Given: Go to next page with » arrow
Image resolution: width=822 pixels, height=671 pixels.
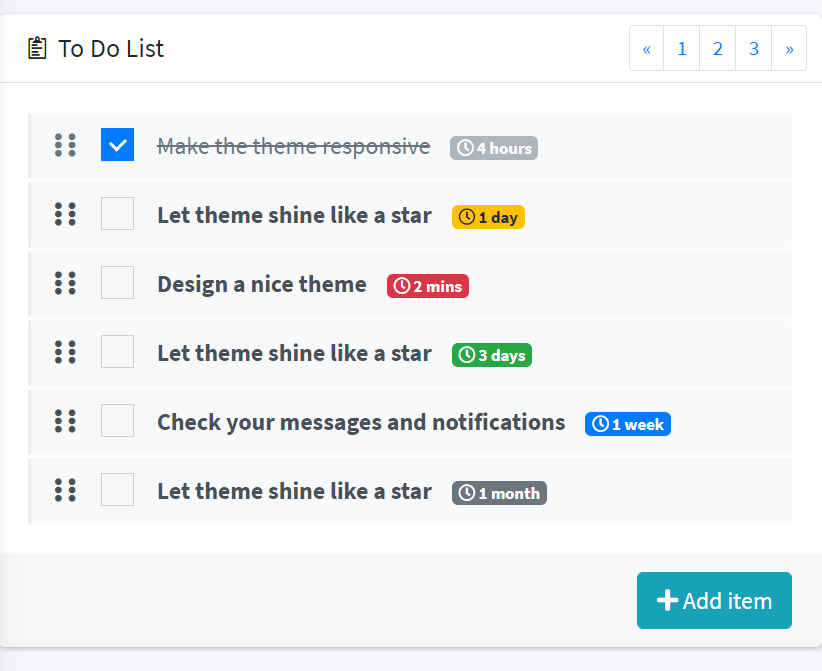Looking at the screenshot, I should pyautogui.click(x=789, y=48).
